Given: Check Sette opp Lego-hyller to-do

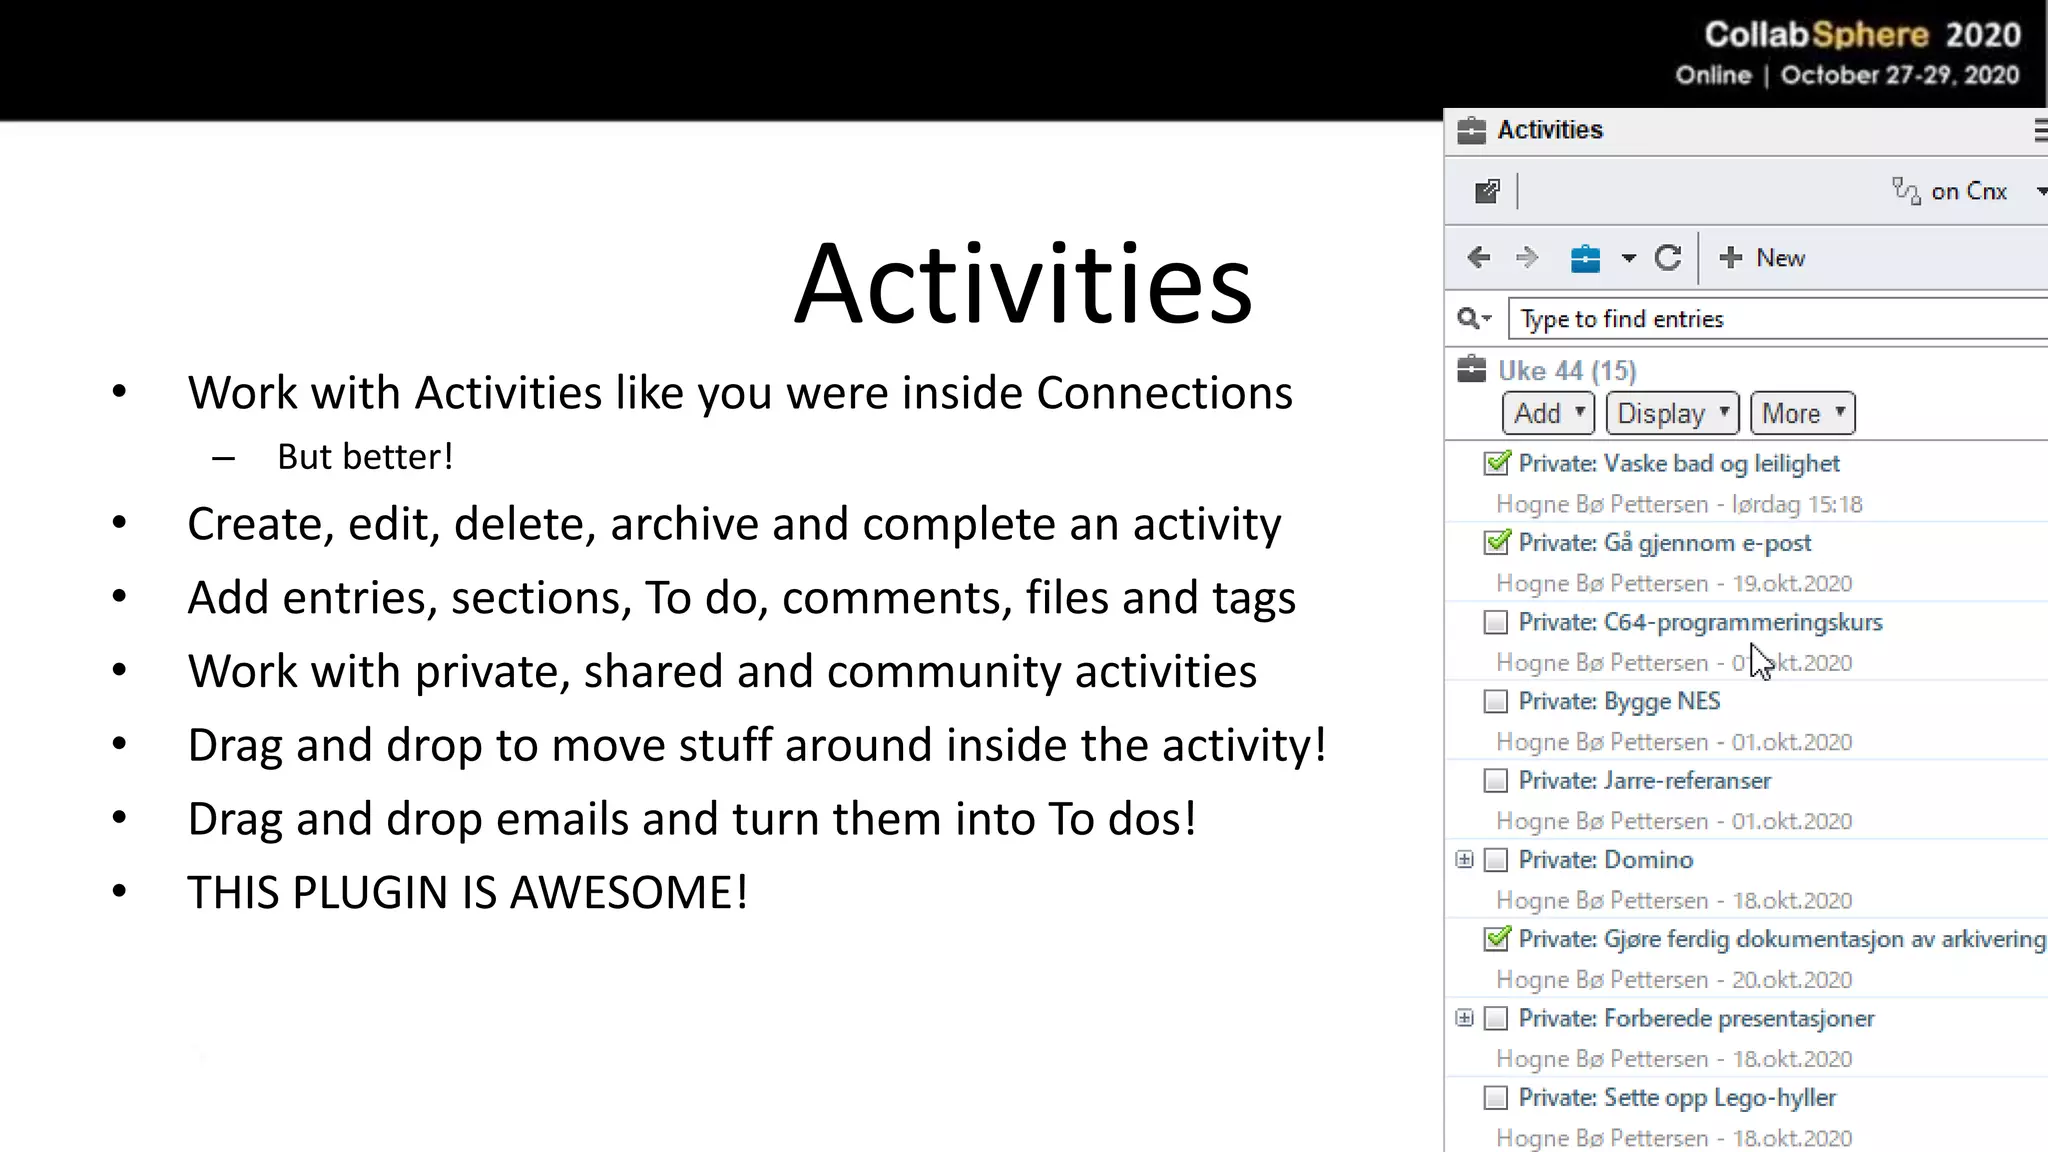Looking at the screenshot, I should tap(1495, 1098).
